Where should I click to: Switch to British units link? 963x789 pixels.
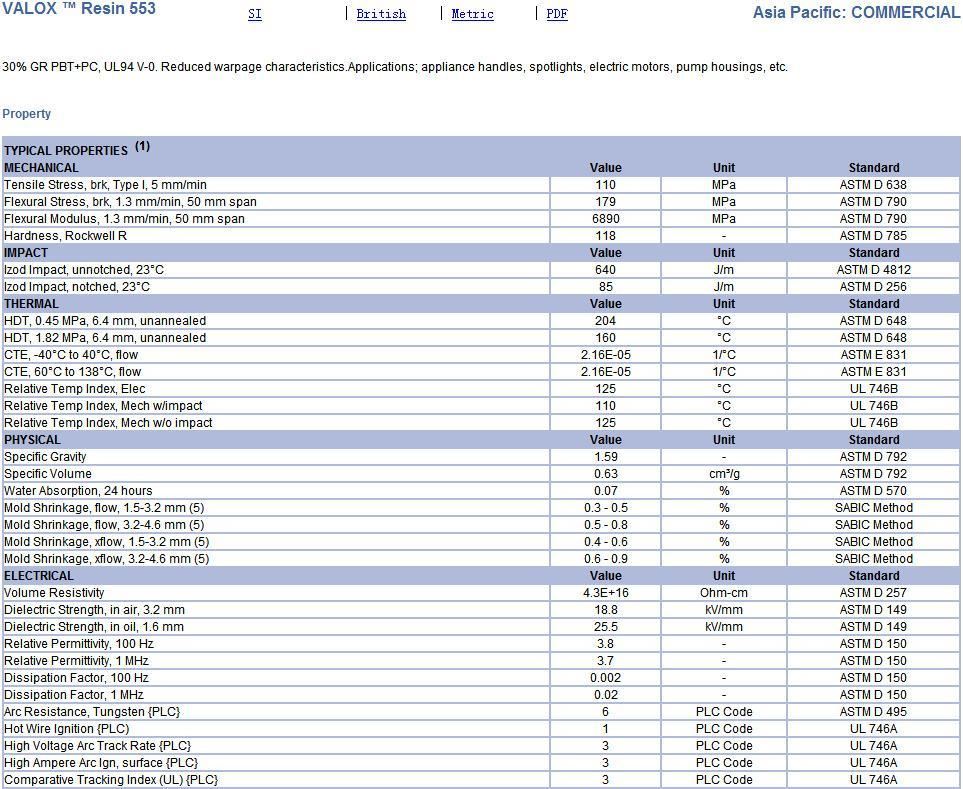click(381, 14)
